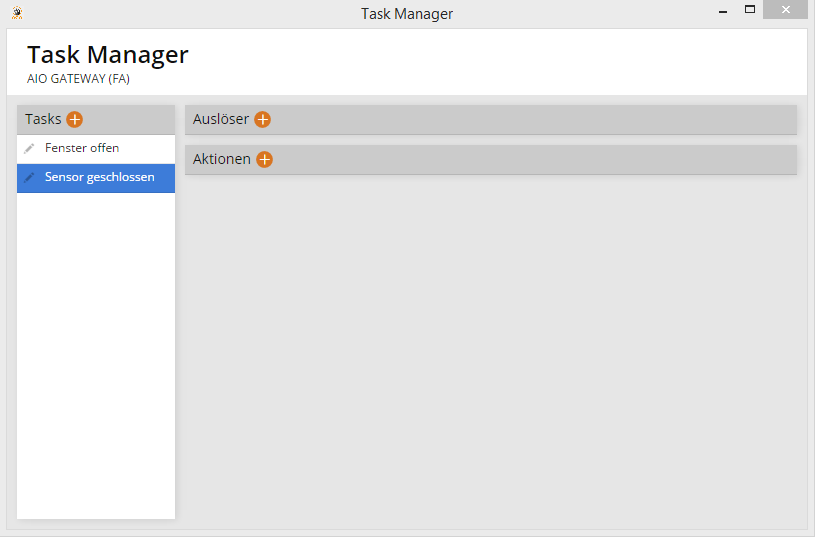Click the large Task Manager heading
Screen dimensions: 815x537
coord(107,55)
